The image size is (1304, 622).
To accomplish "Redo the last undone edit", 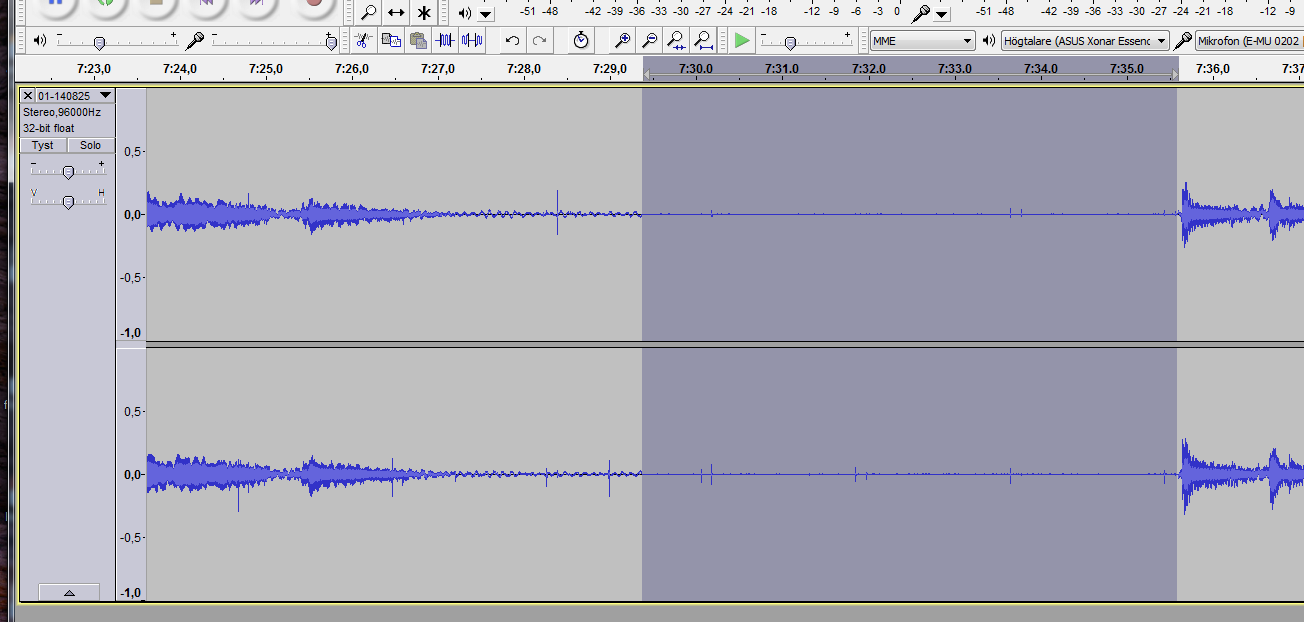I will point(539,40).
